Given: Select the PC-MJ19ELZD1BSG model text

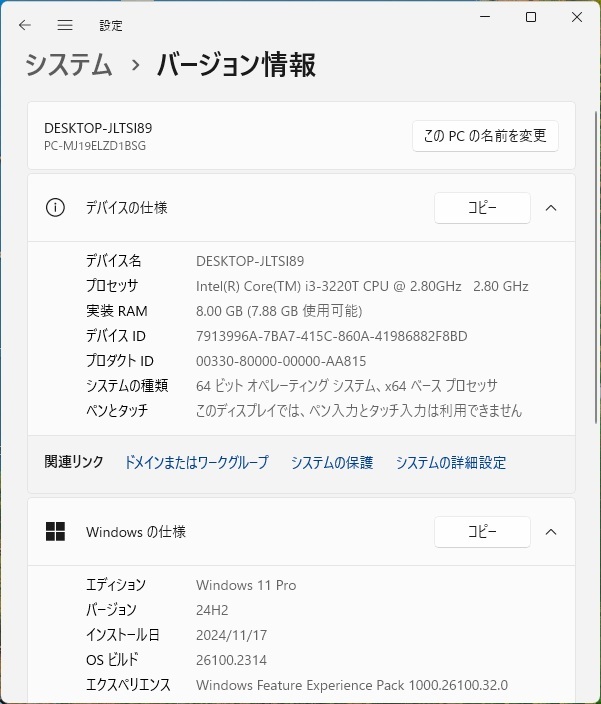Looking at the screenshot, I should click(x=95, y=146).
